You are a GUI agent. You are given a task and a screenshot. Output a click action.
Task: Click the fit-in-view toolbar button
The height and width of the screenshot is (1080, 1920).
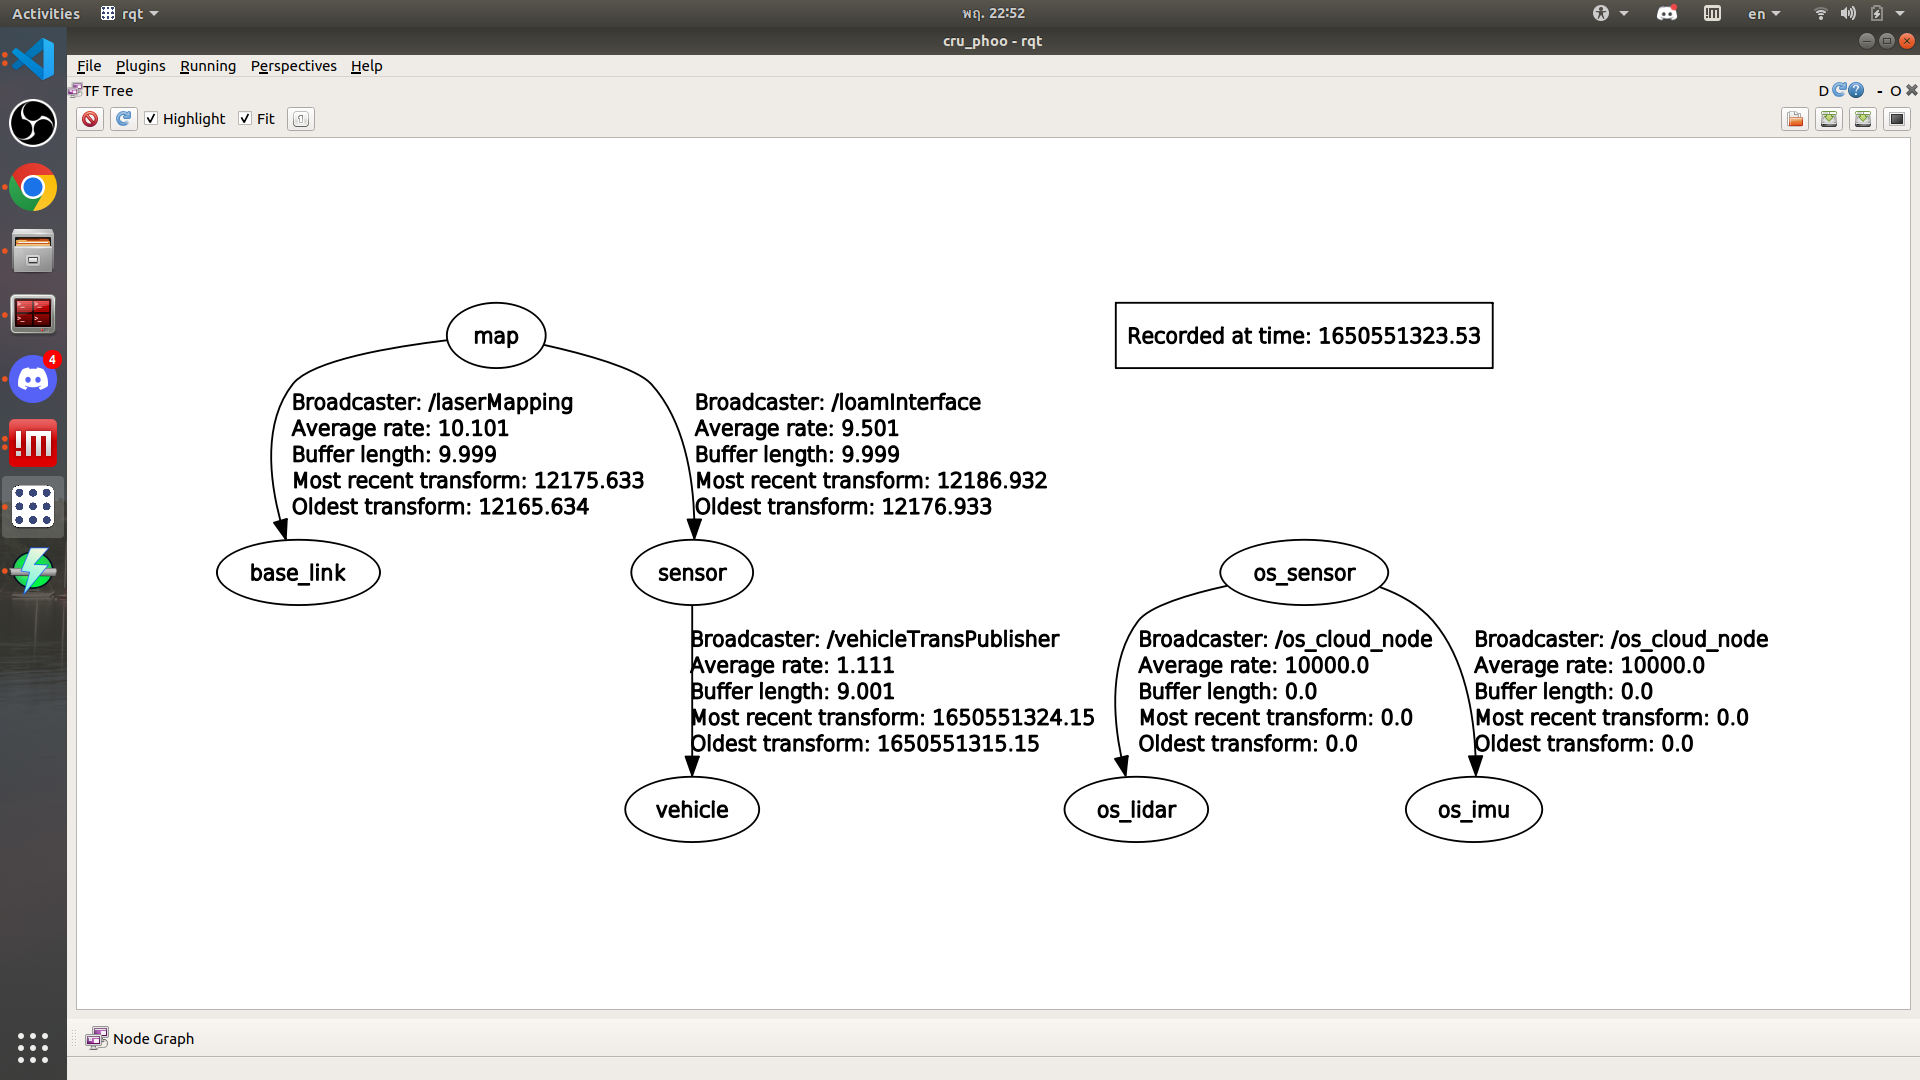pos(301,119)
